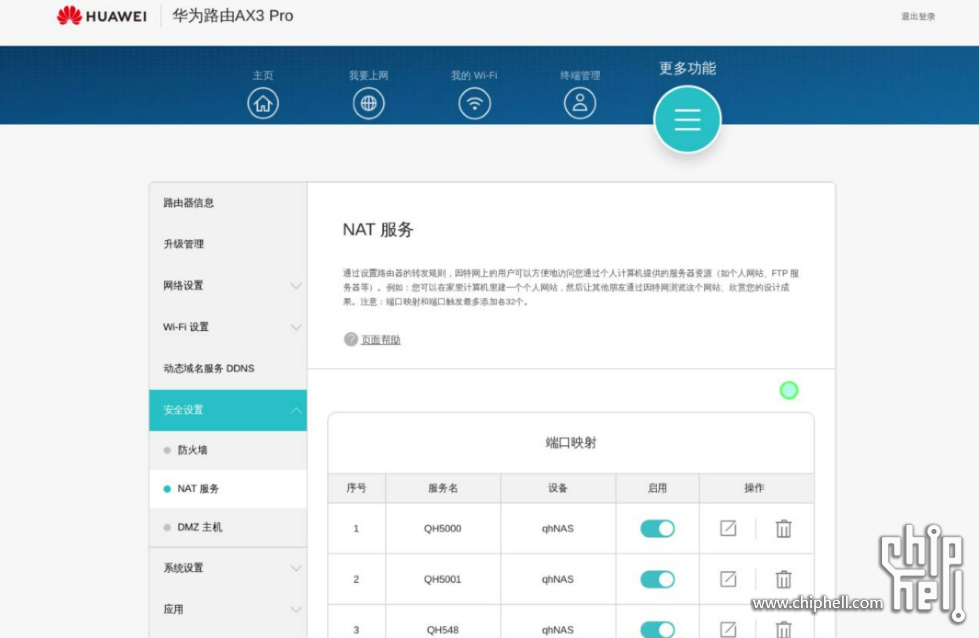Open the 主页 home icon

click(263, 103)
